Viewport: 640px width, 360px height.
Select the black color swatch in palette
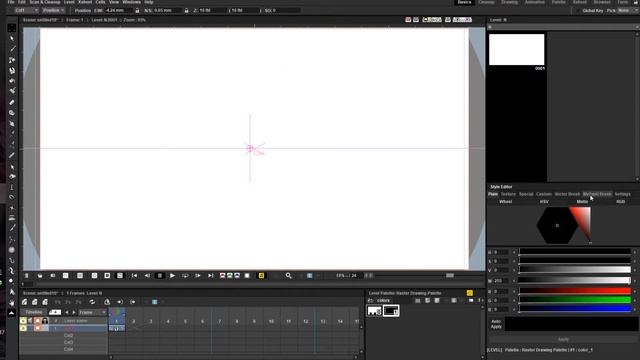point(391,311)
